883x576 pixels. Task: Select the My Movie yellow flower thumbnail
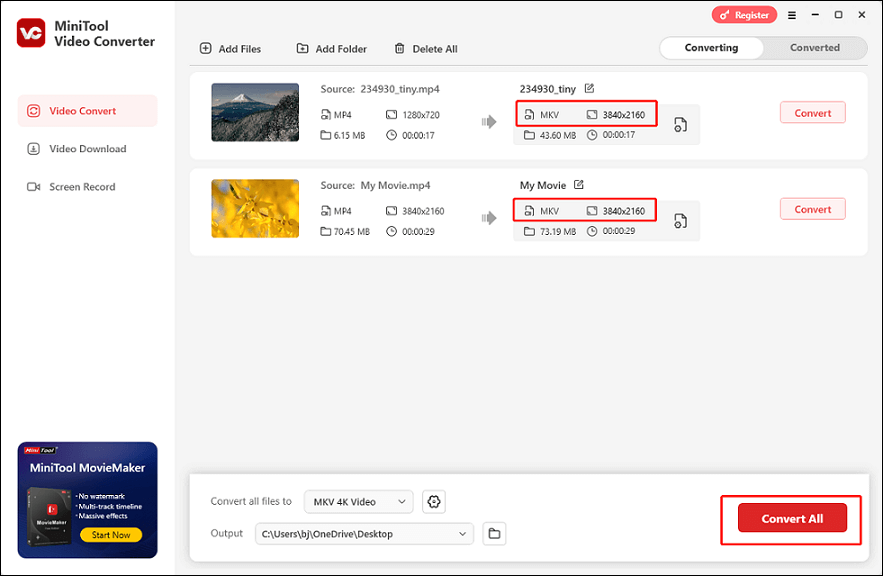[x=255, y=208]
